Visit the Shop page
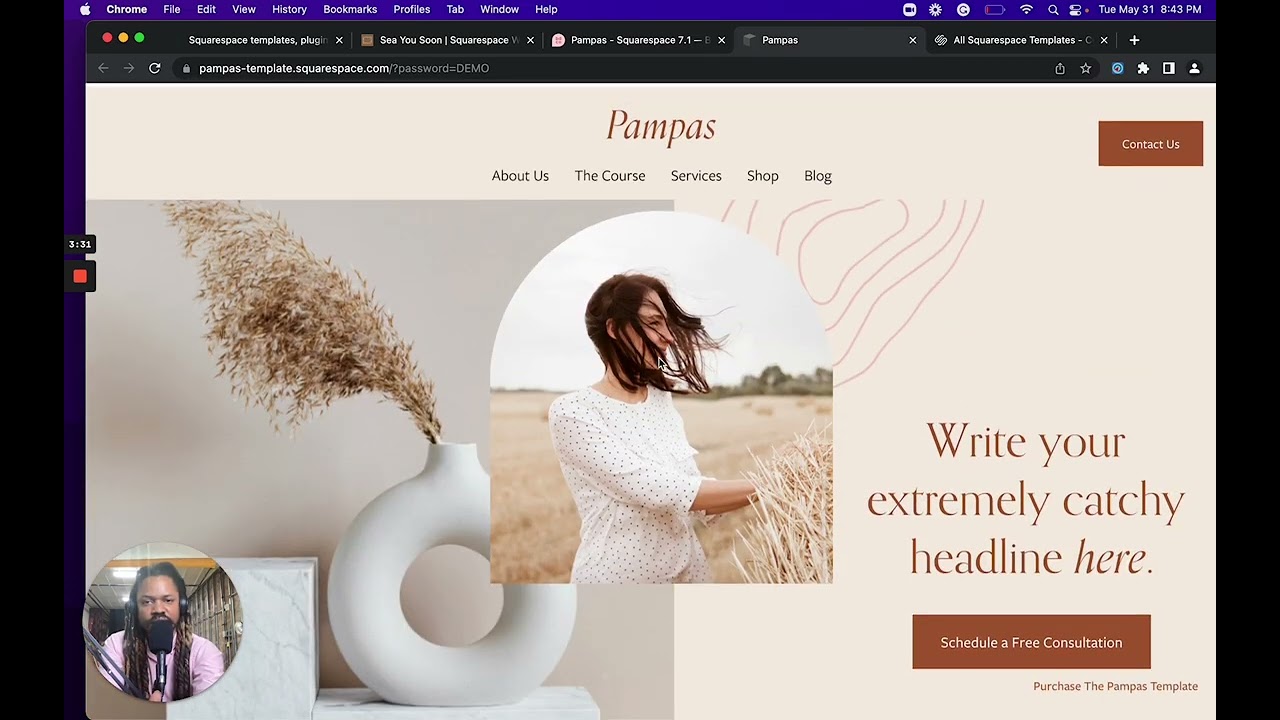The height and width of the screenshot is (720, 1280). [762, 175]
